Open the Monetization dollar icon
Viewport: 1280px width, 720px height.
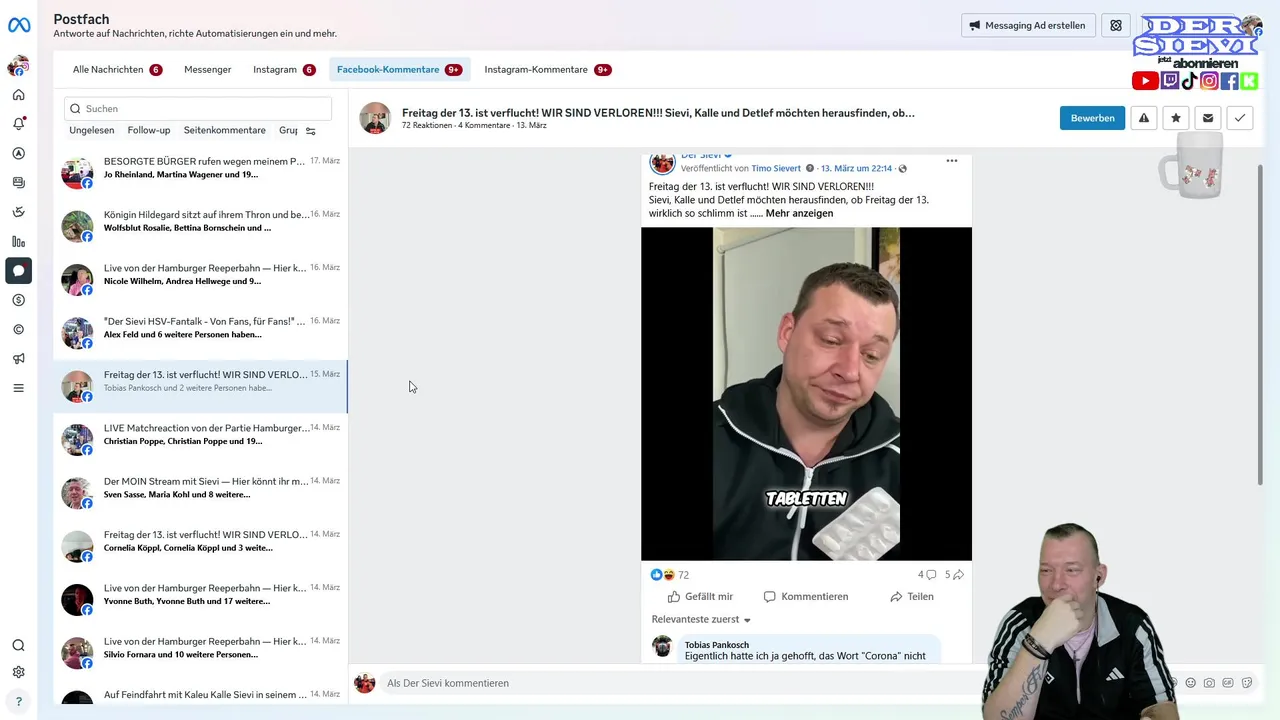pyautogui.click(x=18, y=300)
